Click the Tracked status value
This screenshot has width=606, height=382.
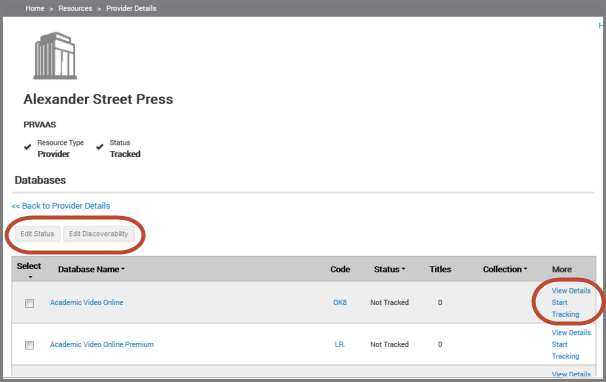point(125,154)
